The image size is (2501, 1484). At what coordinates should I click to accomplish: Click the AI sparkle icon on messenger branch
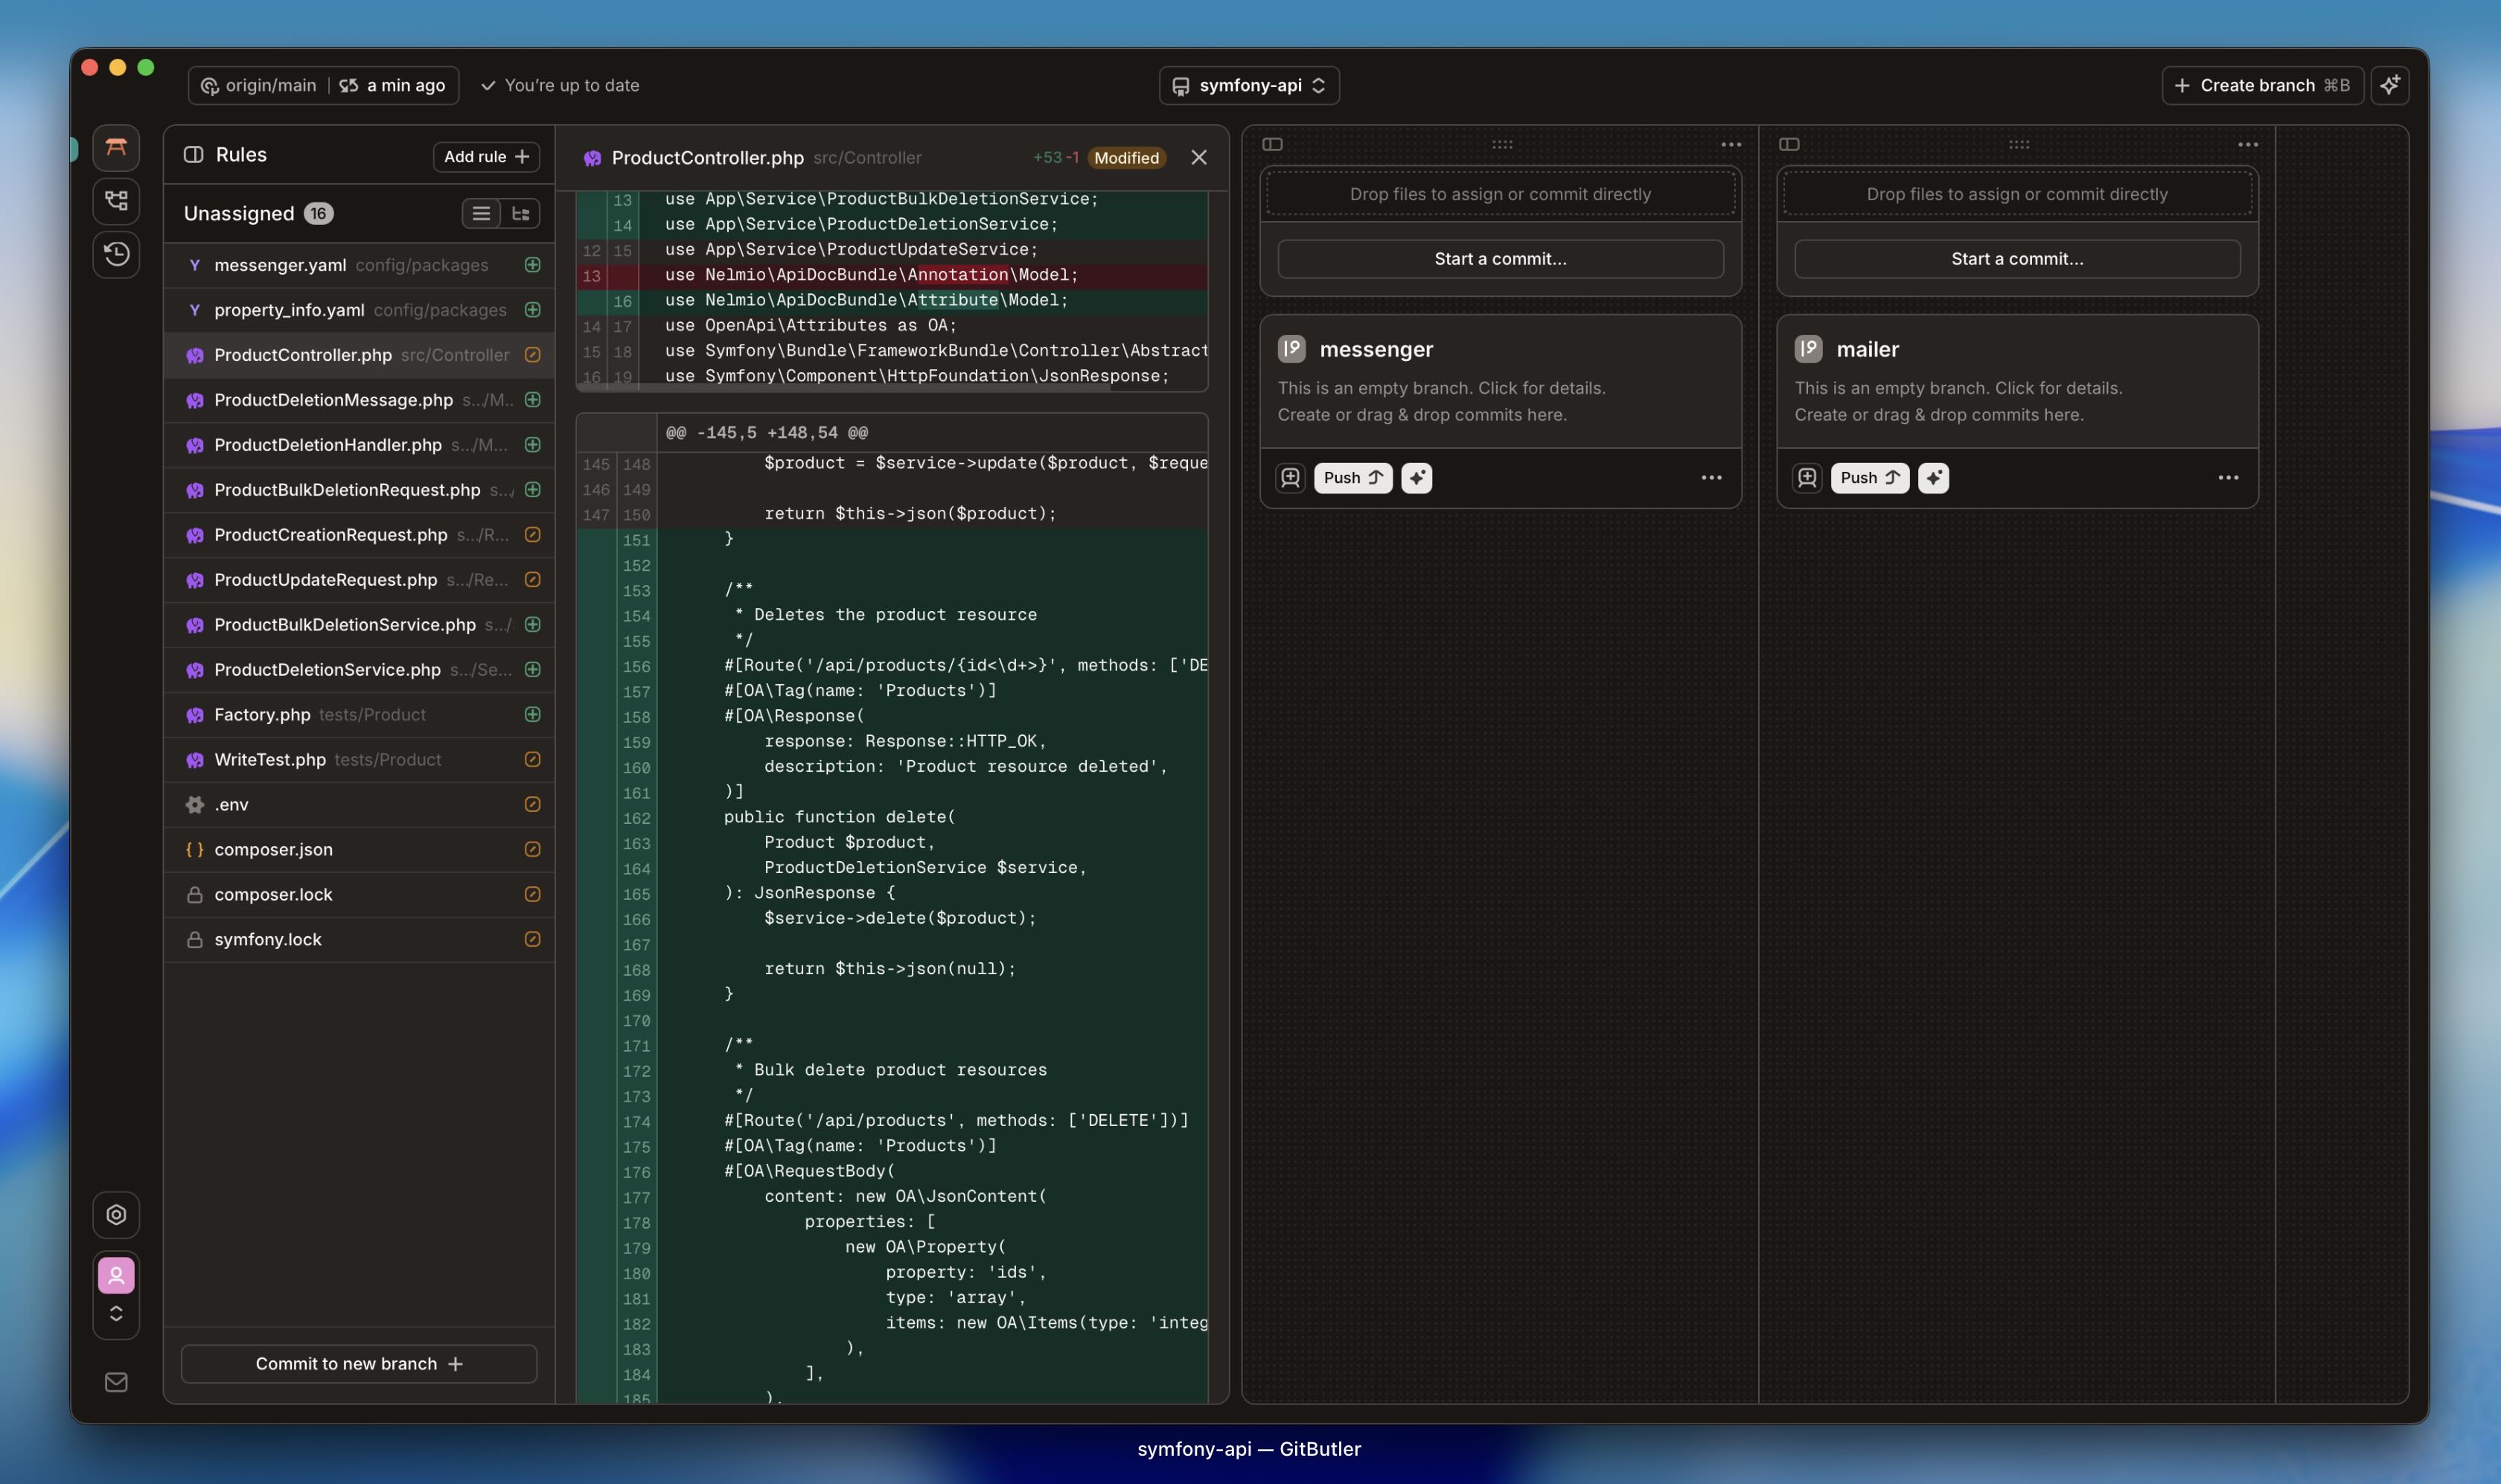1416,478
